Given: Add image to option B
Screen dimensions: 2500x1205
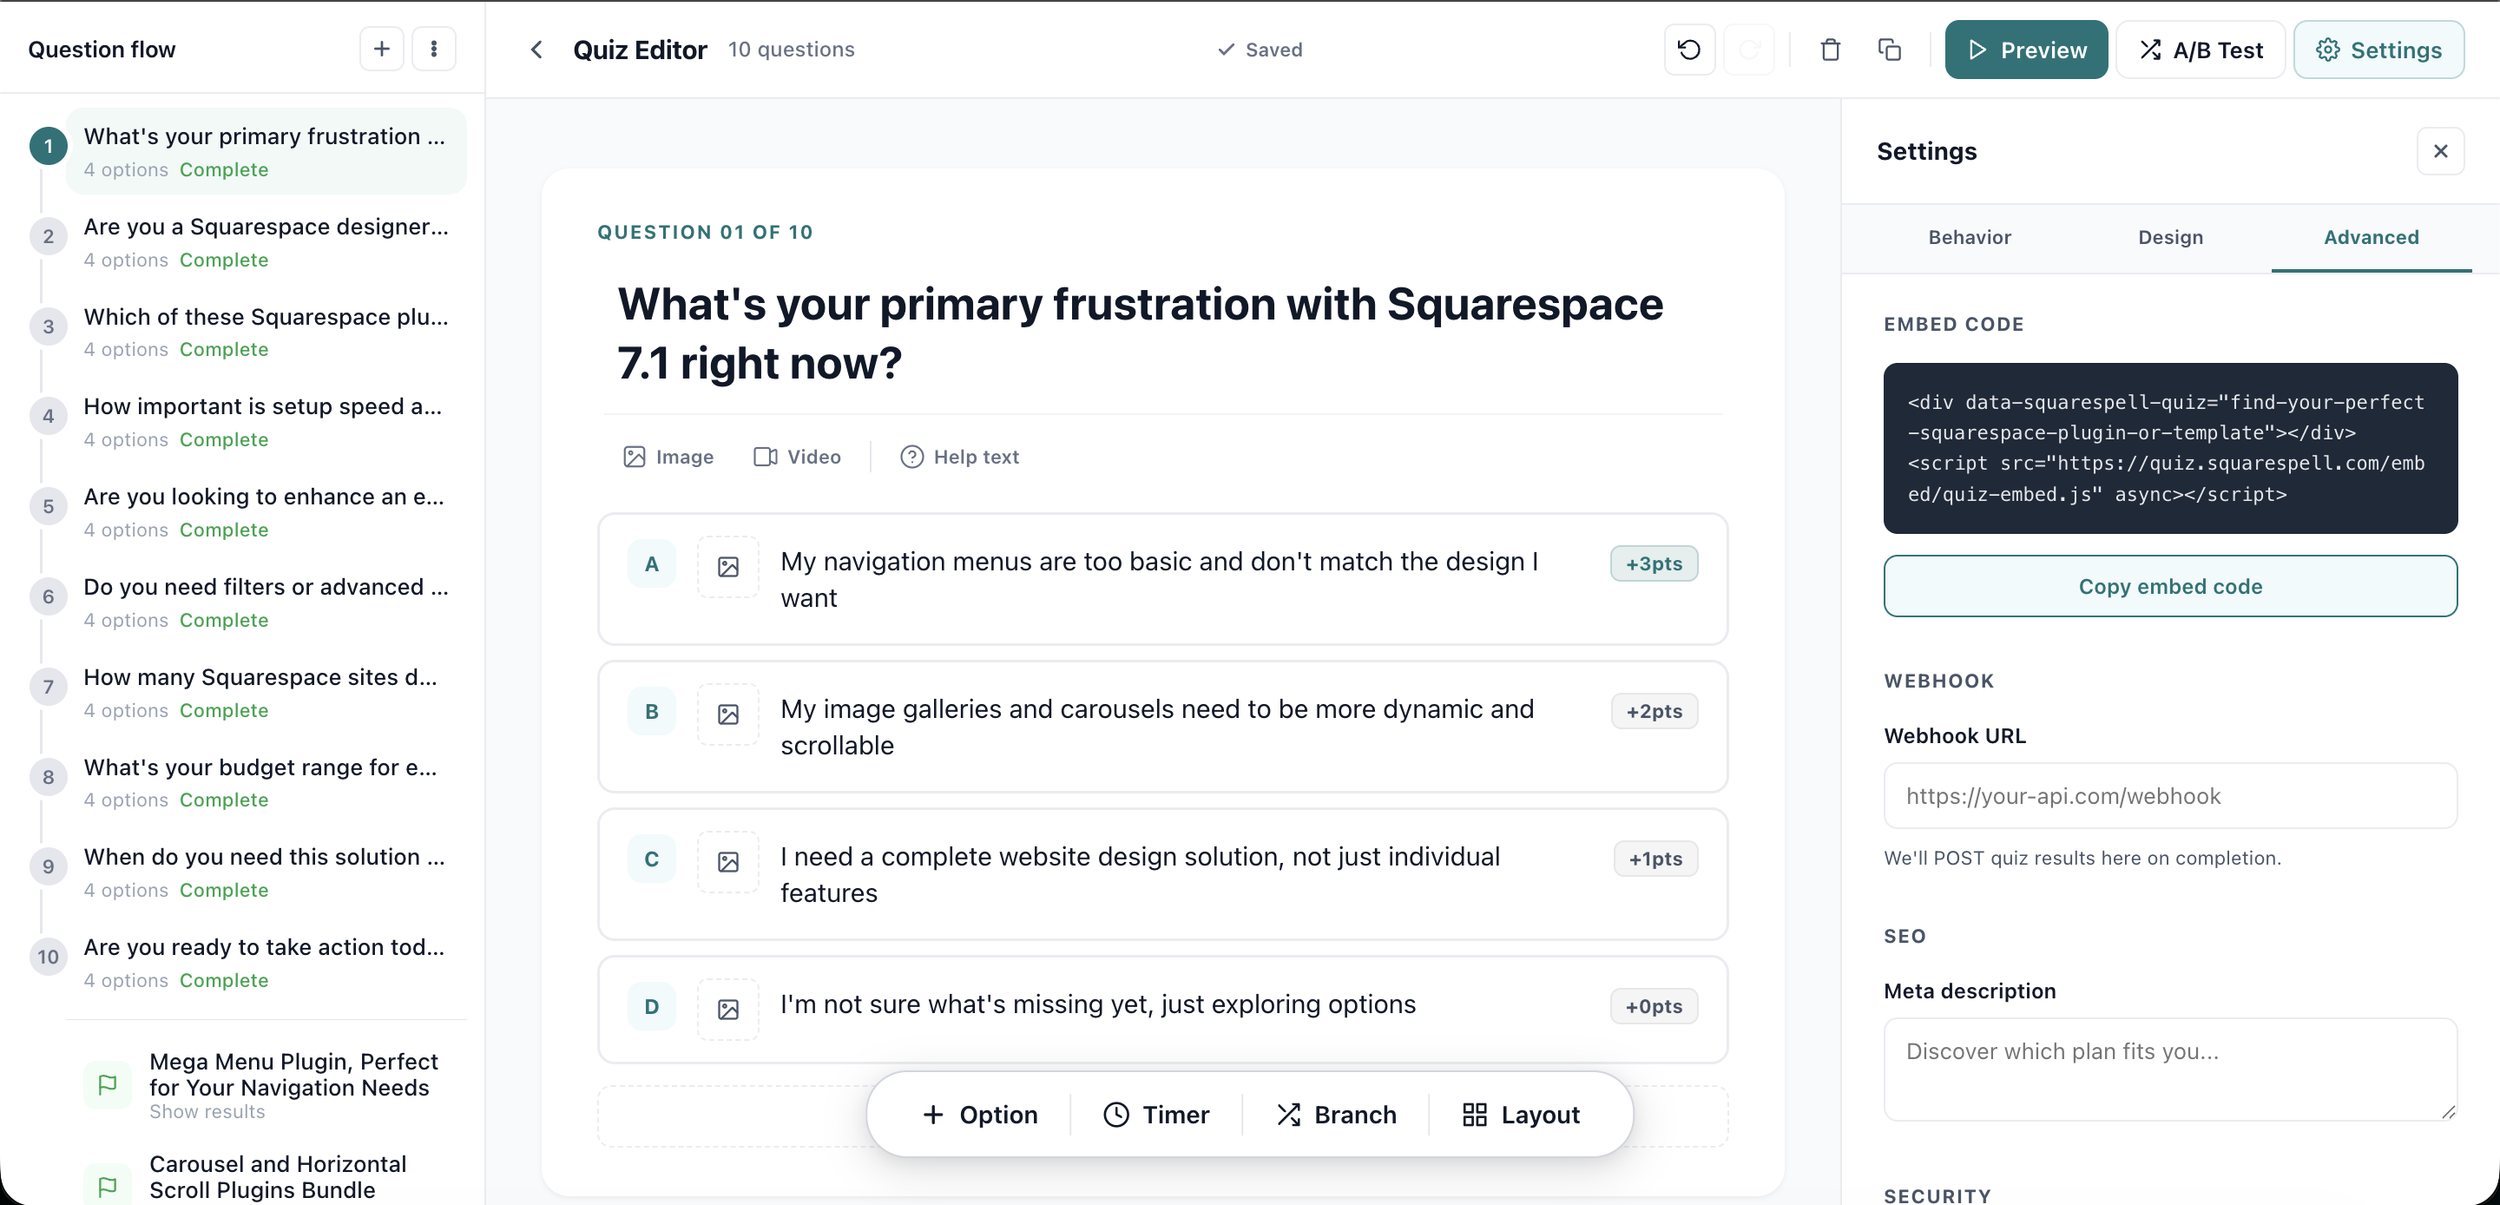Looking at the screenshot, I should pos(728,714).
